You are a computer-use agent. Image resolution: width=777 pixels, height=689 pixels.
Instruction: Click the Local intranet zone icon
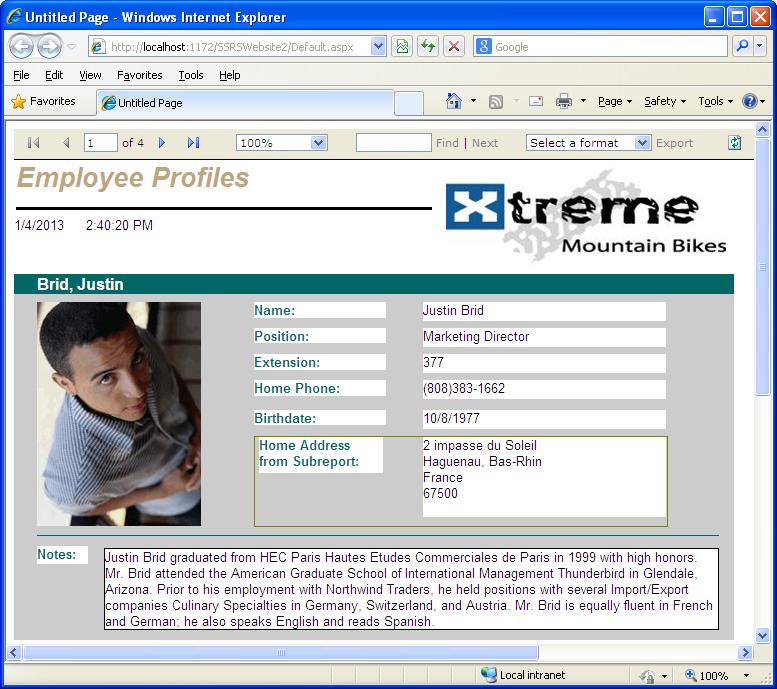click(x=489, y=675)
